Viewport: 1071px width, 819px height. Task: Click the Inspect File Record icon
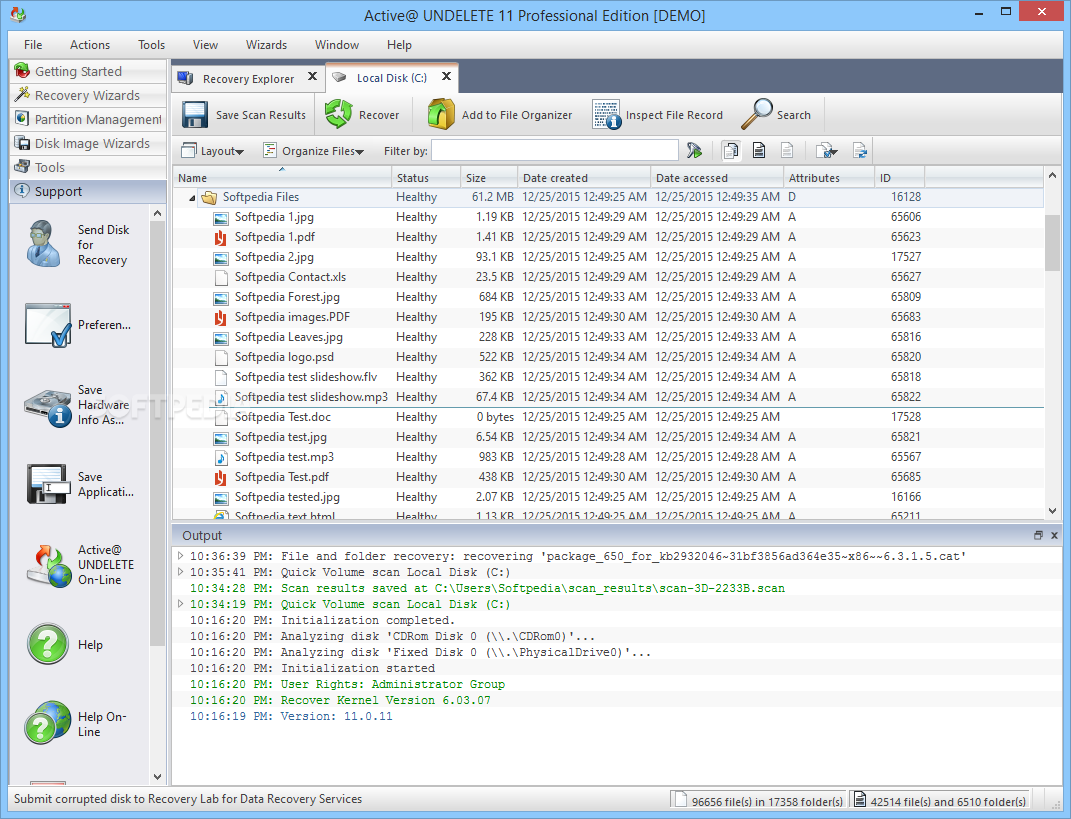[607, 115]
